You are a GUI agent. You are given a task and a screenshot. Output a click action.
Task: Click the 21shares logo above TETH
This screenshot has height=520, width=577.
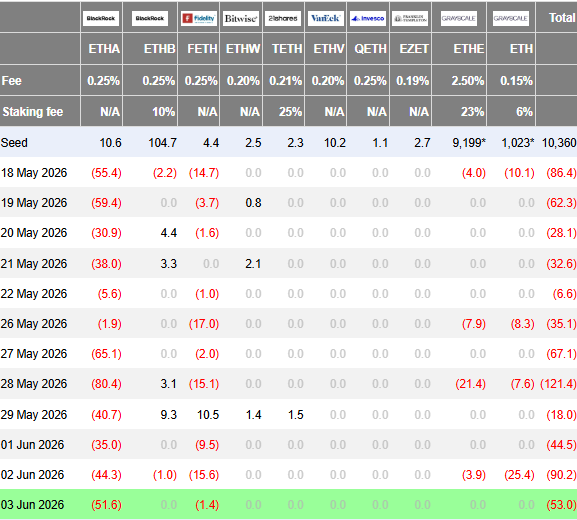283,18
